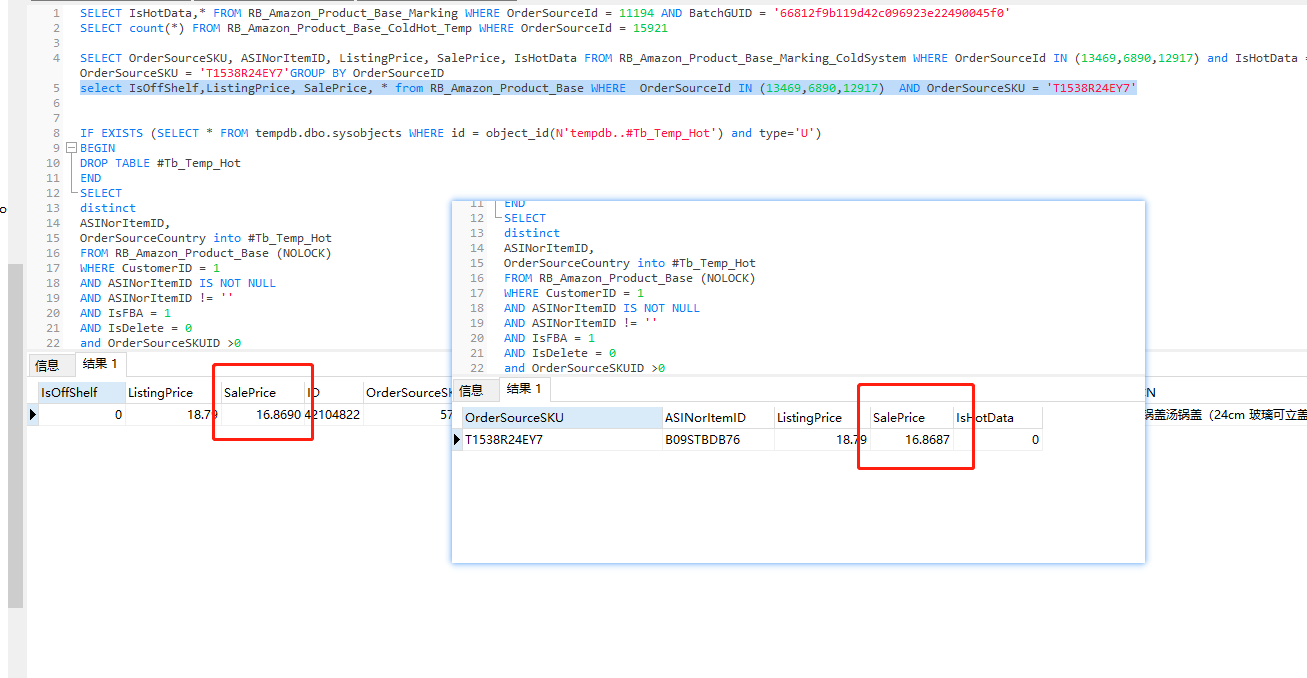This screenshot has width=1307, height=678.
Task: Click the SELECT count(*) statement on line 2
Action: pyautogui.click(x=374, y=28)
